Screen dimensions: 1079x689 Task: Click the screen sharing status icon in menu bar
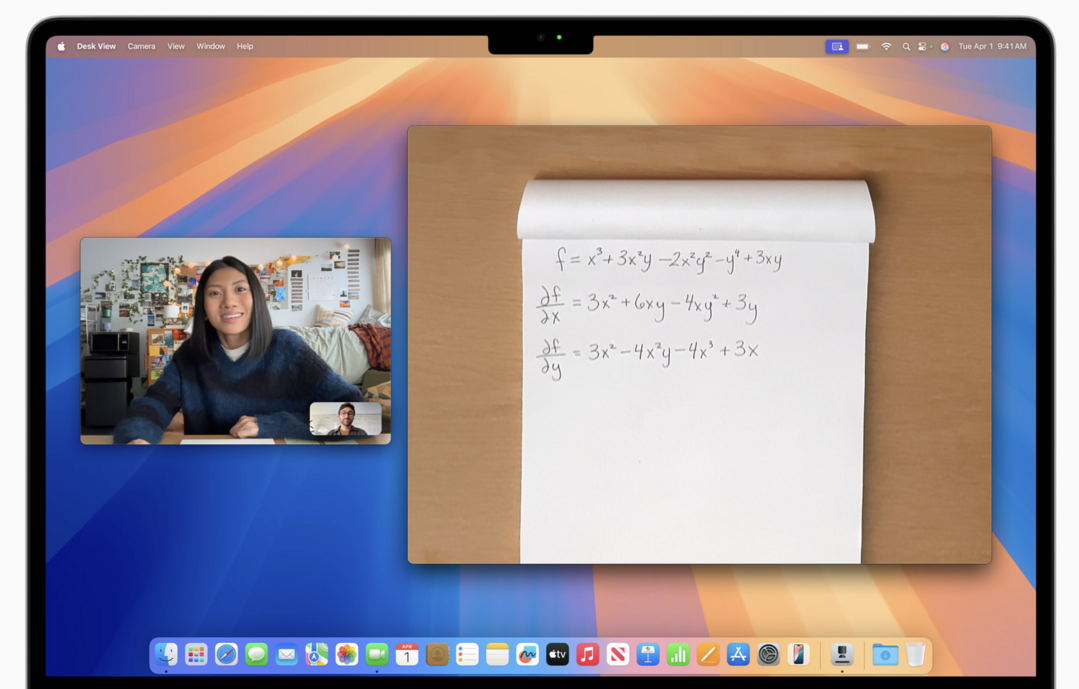click(837, 46)
